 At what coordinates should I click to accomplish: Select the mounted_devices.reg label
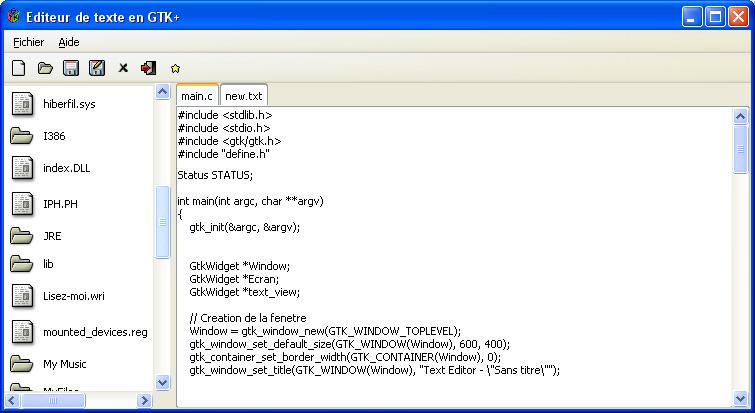pyautogui.click(x=95, y=332)
